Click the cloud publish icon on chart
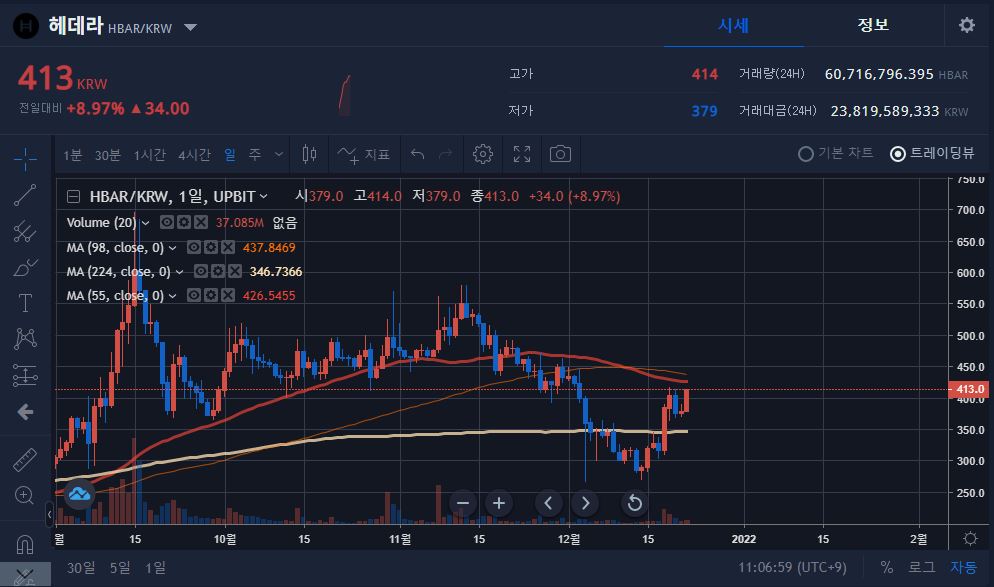 (x=79, y=494)
